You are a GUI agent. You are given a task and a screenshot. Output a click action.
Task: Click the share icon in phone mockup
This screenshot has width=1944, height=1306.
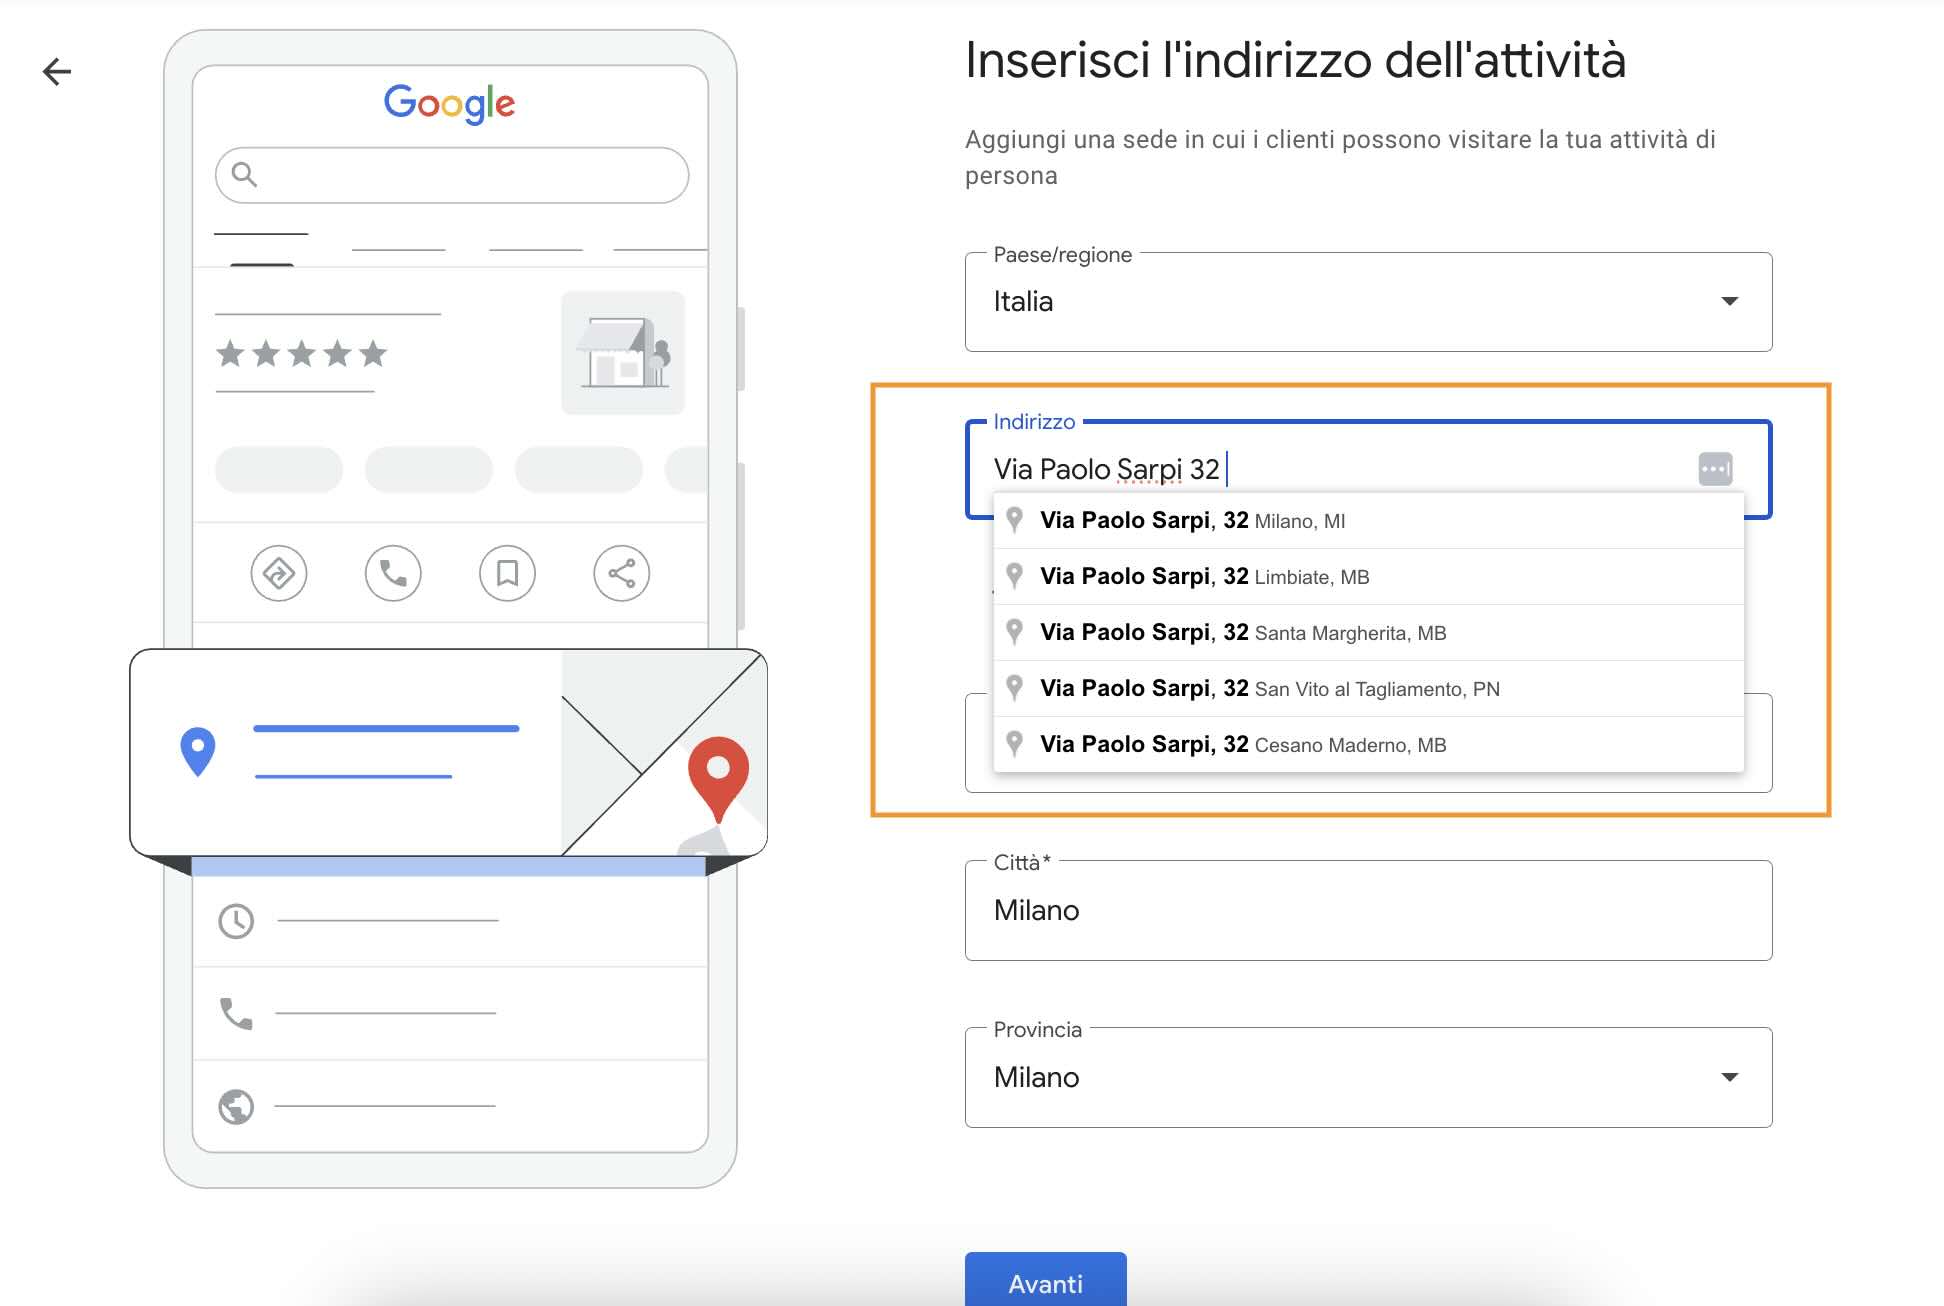pyautogui.click(x=621, y=574)
